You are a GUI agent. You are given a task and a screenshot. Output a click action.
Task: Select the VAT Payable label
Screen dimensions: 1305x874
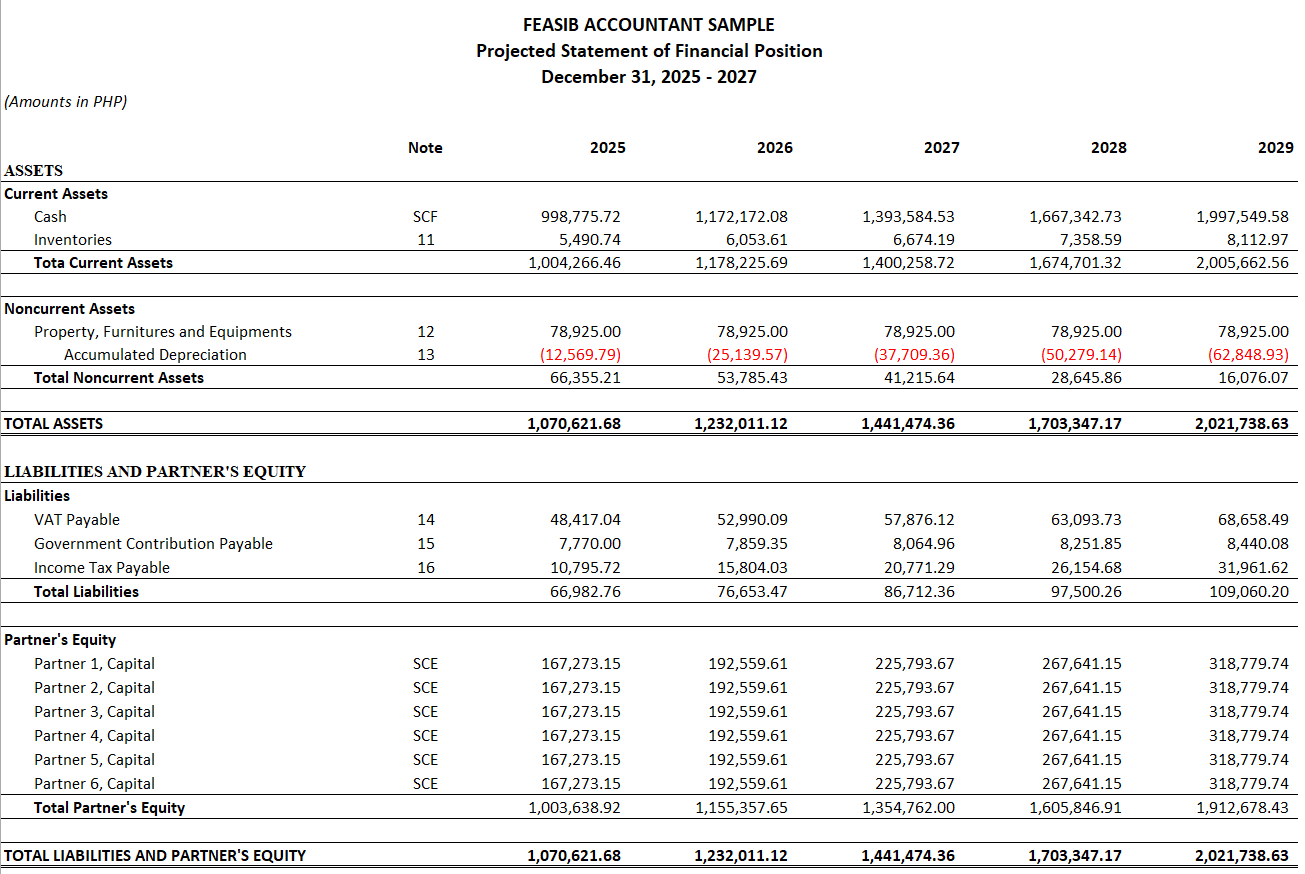pyautogui.click(x=77, y=519)
